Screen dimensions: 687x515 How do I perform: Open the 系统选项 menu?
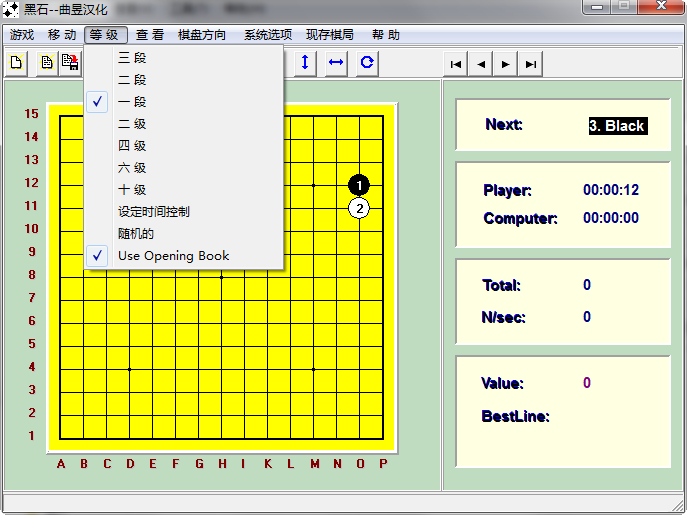tap(268, 35)
